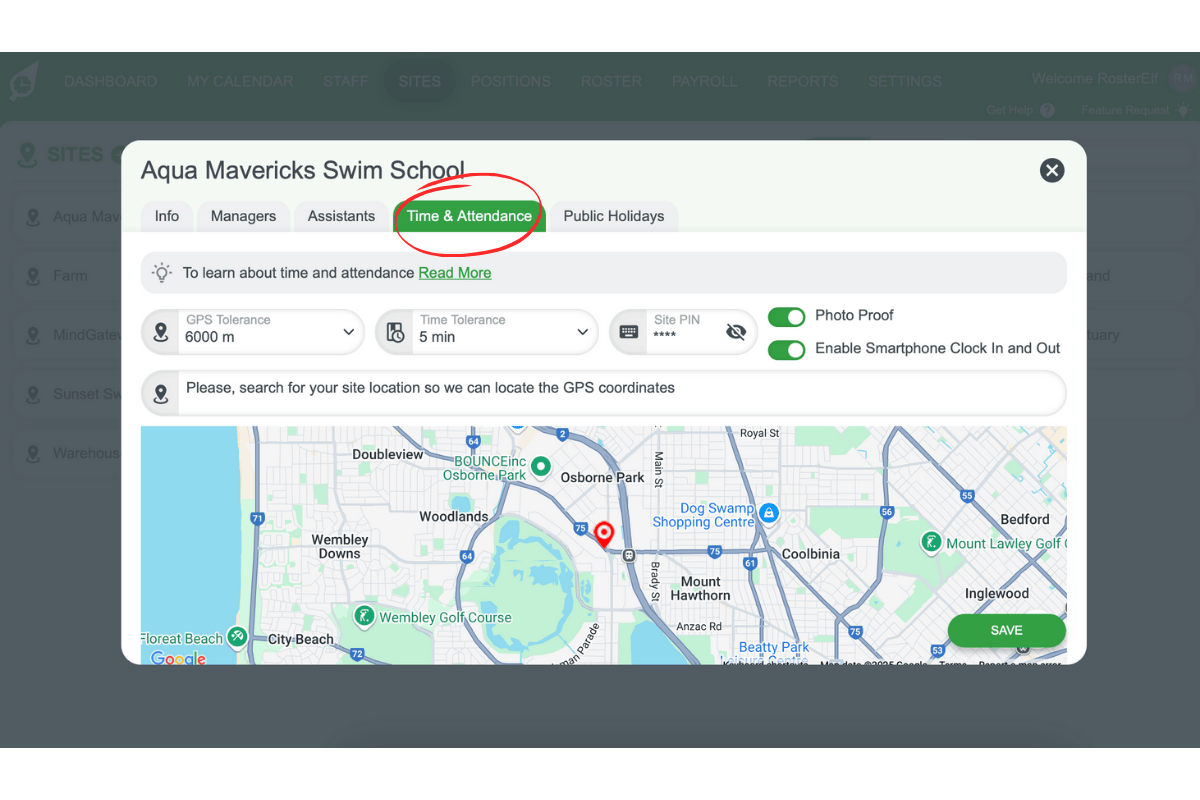Toggle the Photo Proof switch
This screenshot has height=800, width=1200.
click(786, 317)
